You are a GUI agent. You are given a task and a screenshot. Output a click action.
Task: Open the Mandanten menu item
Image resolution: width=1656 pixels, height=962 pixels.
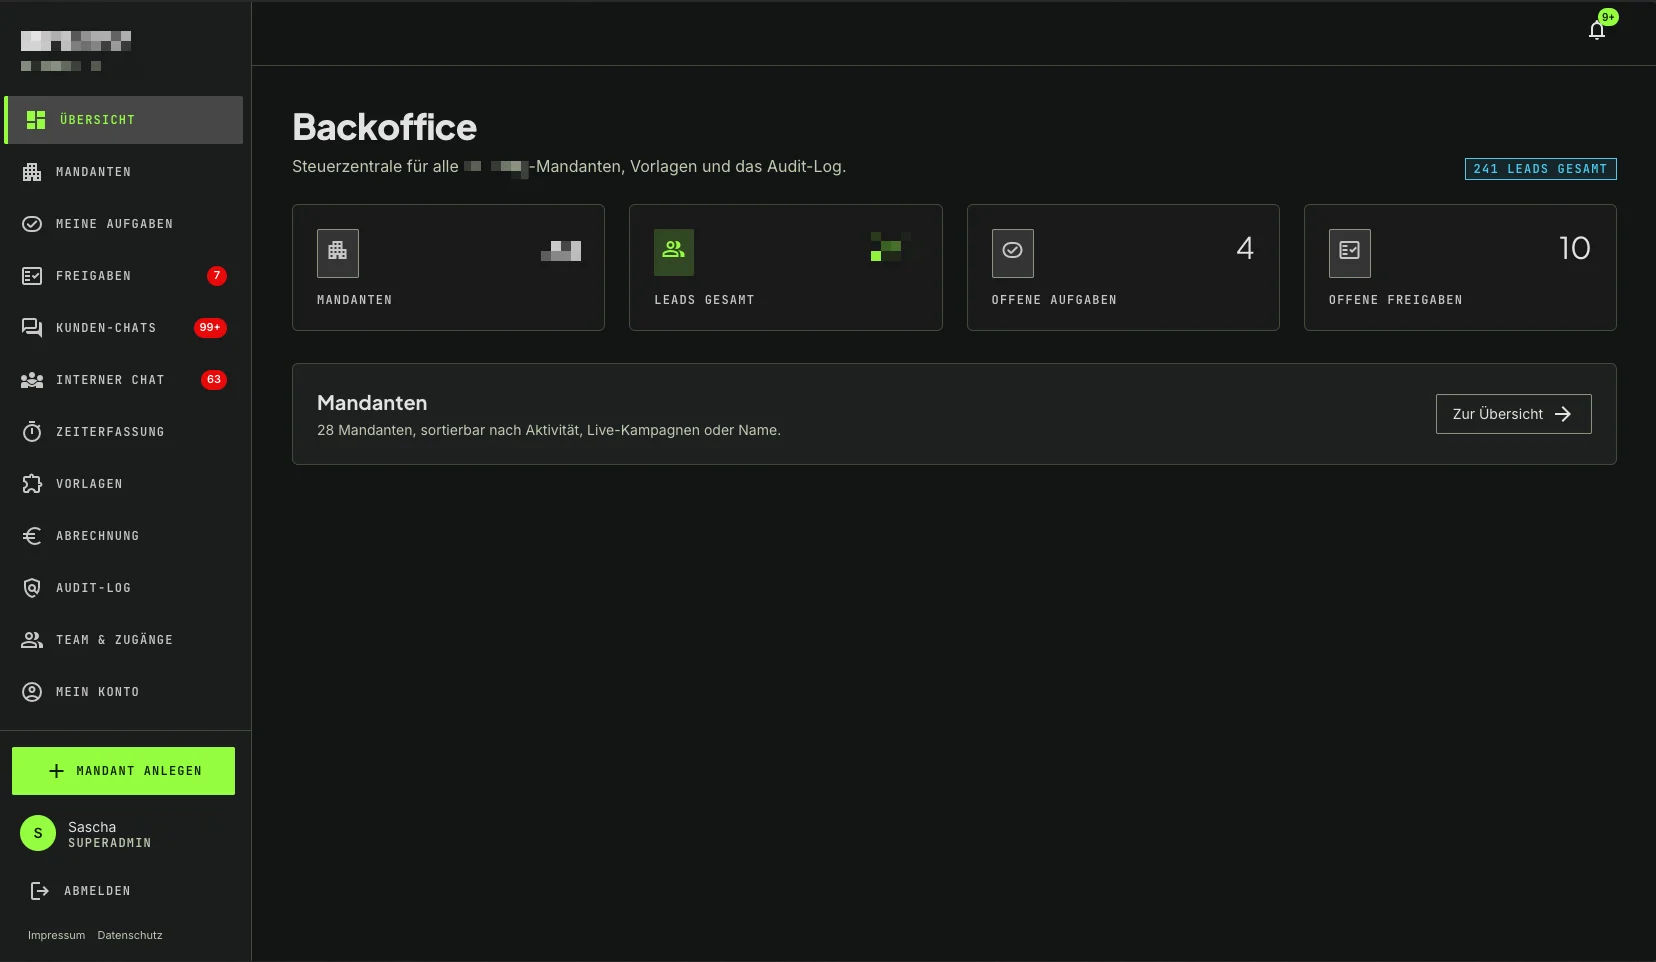tap(124, 172)
